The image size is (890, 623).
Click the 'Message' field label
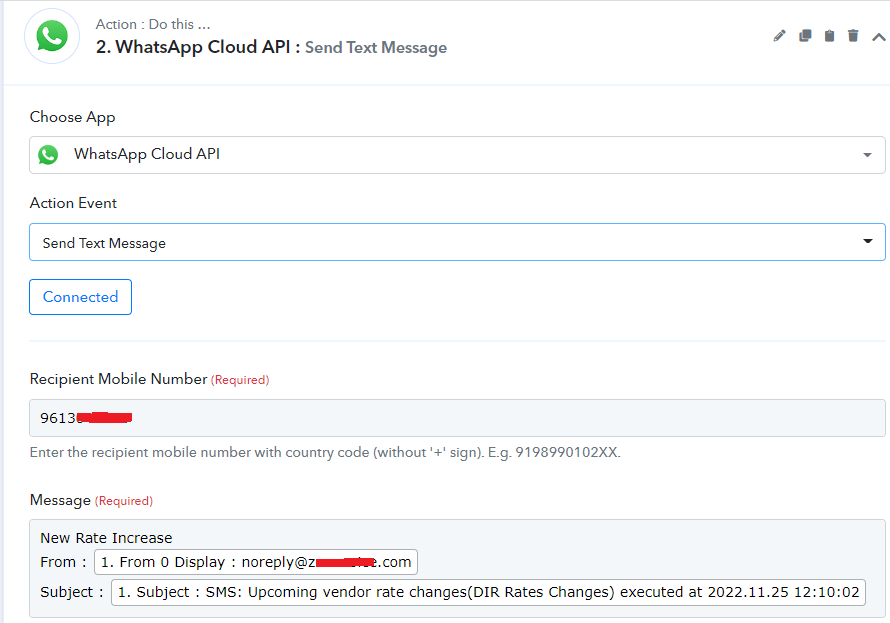tap(60, 500)
